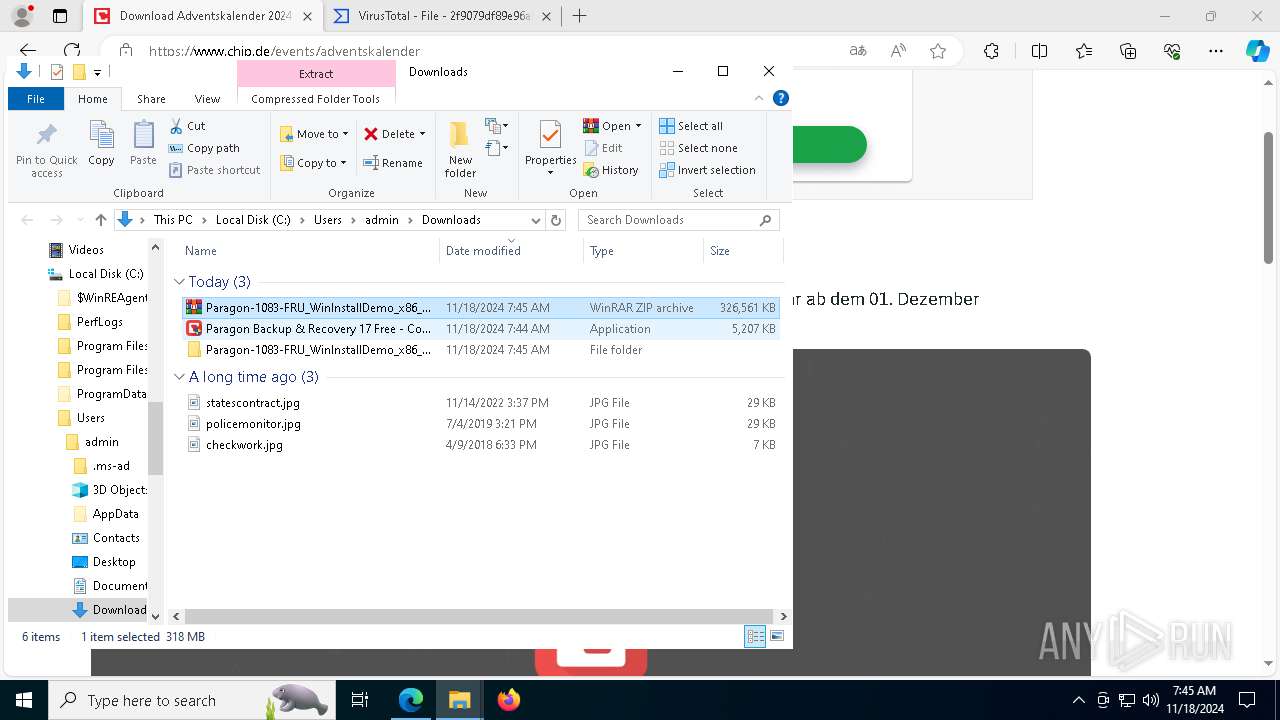Click the Edit command in ribbon
Viewport: 1280px width, 720px height.
pos(603,148)
